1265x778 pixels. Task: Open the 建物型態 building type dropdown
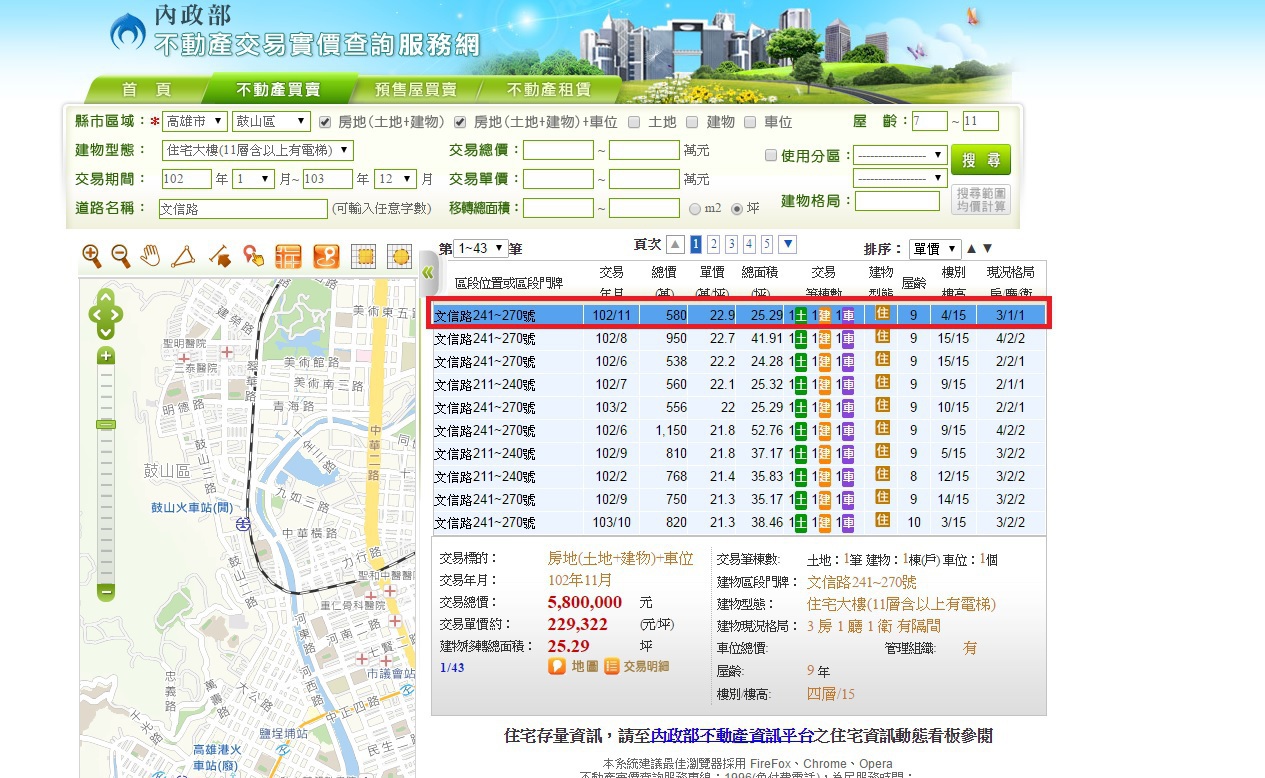pos(257,150)
